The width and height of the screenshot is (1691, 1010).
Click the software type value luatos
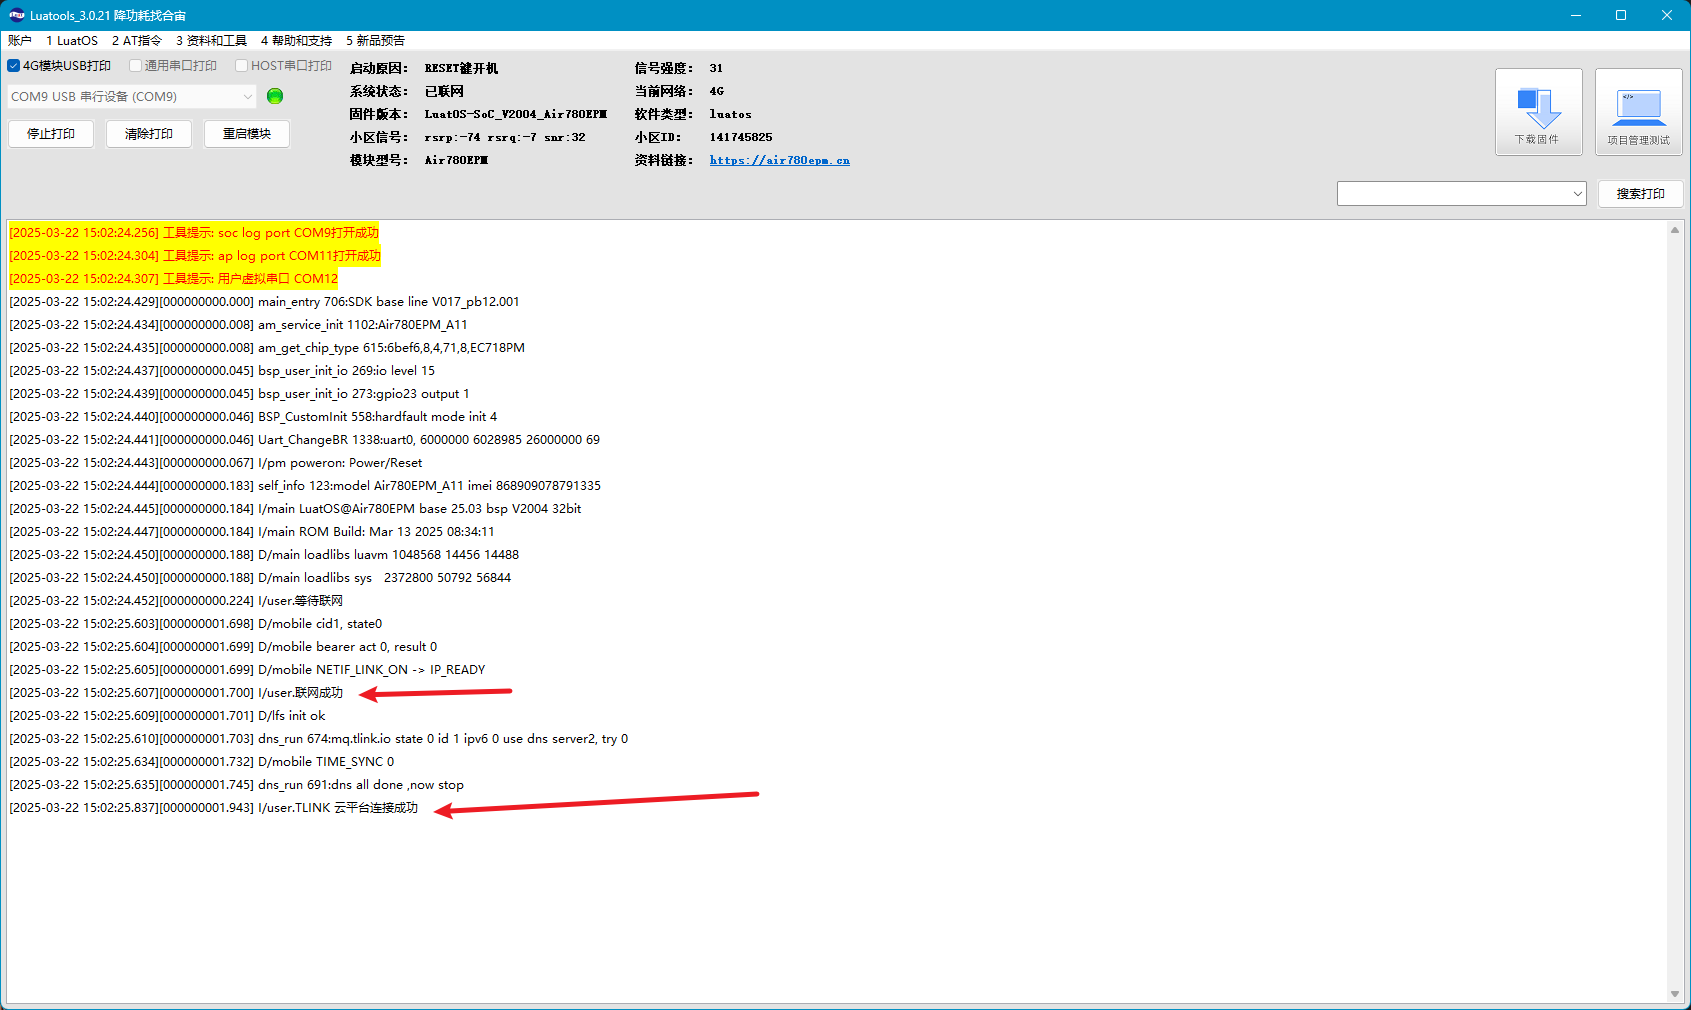(x=730, y=114)
